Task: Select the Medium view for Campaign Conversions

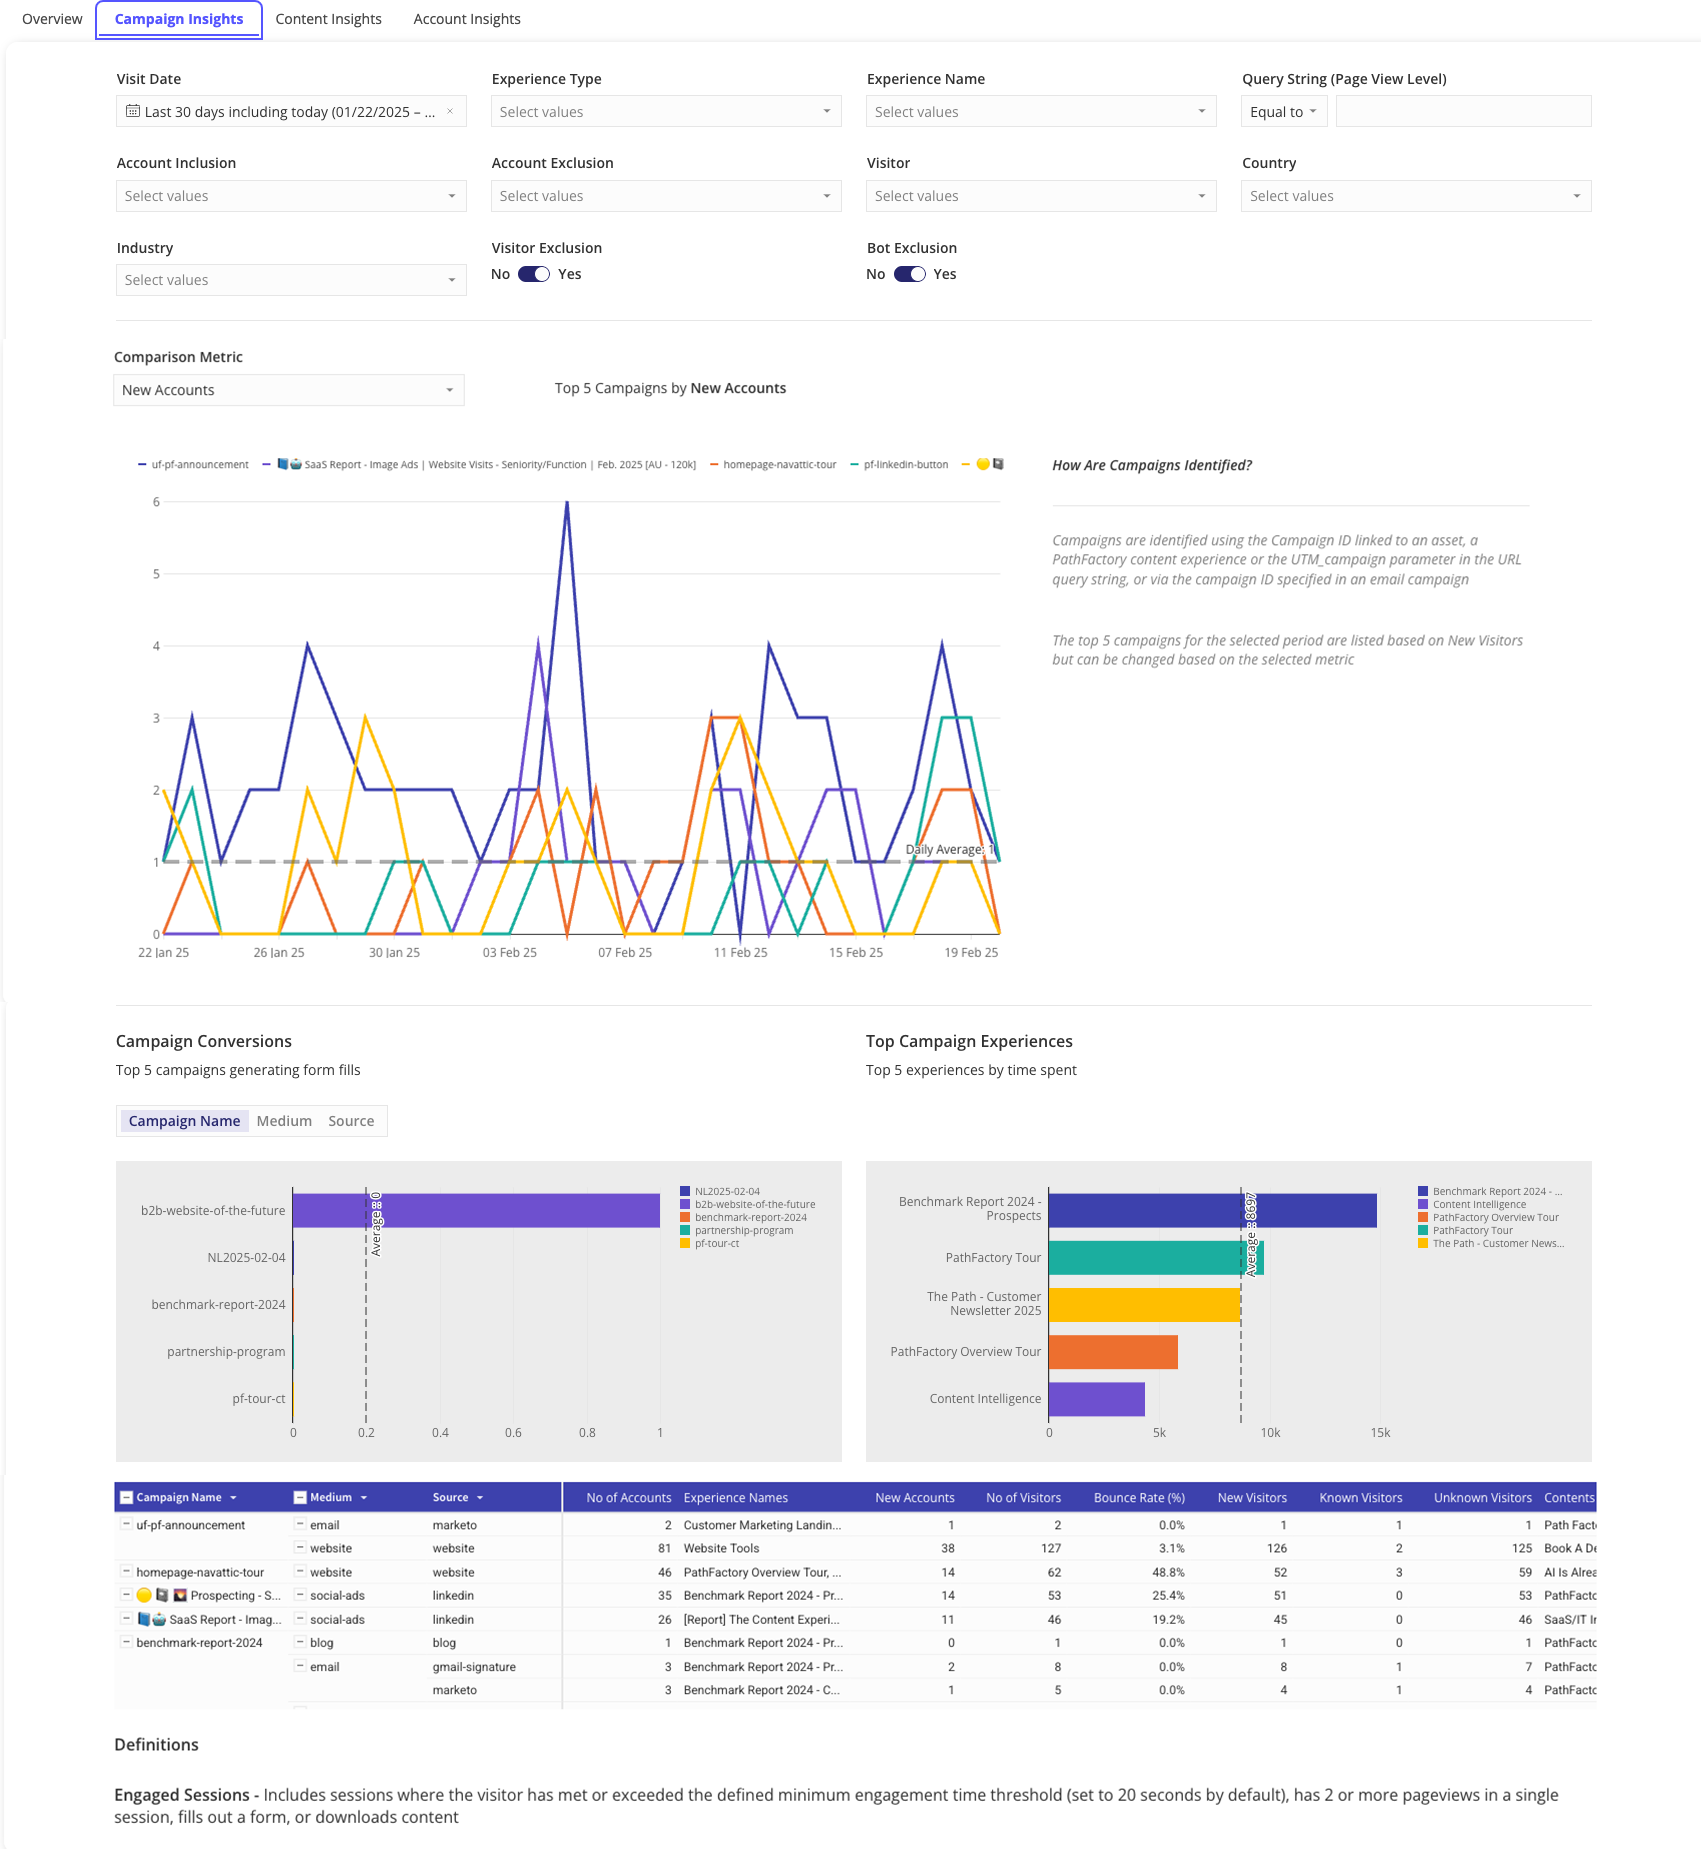Action: [x=284, y=1121]
